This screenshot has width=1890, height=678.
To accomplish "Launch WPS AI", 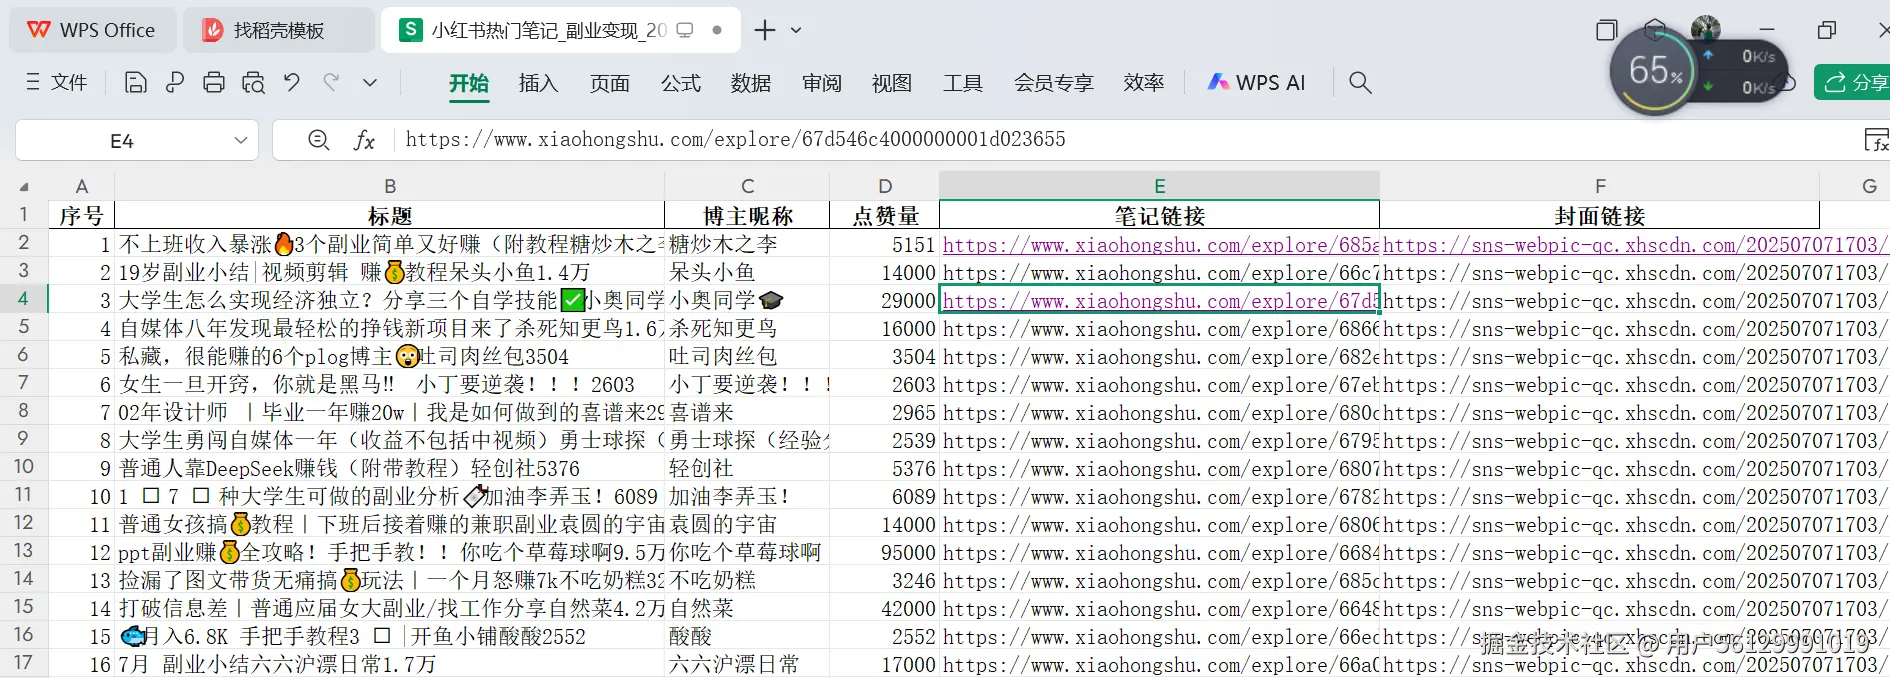I will coord(1257,83).
